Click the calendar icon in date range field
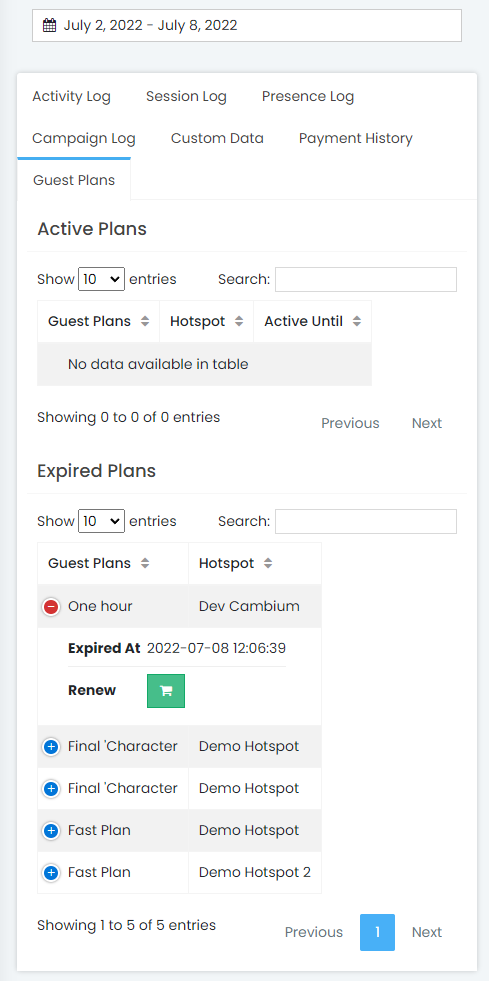Screen dimensions: 489x981 (x=49, y=26)
